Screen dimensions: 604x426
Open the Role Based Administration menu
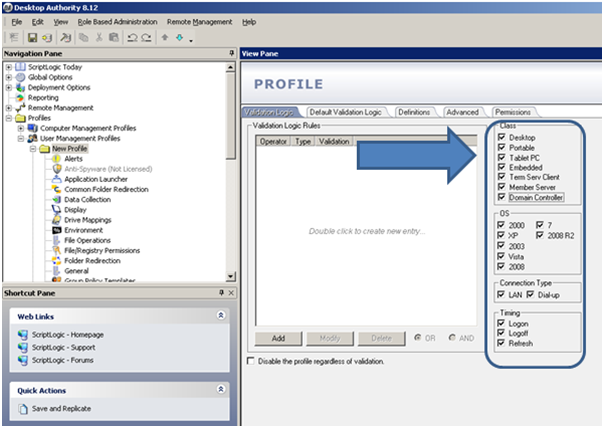click(x=117, y=22)
